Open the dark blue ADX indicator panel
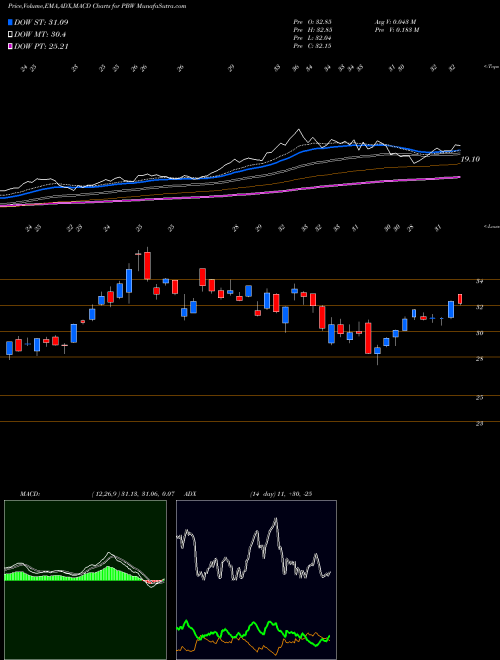This screenshot has height=660, width=500. [x=256, y=580]
